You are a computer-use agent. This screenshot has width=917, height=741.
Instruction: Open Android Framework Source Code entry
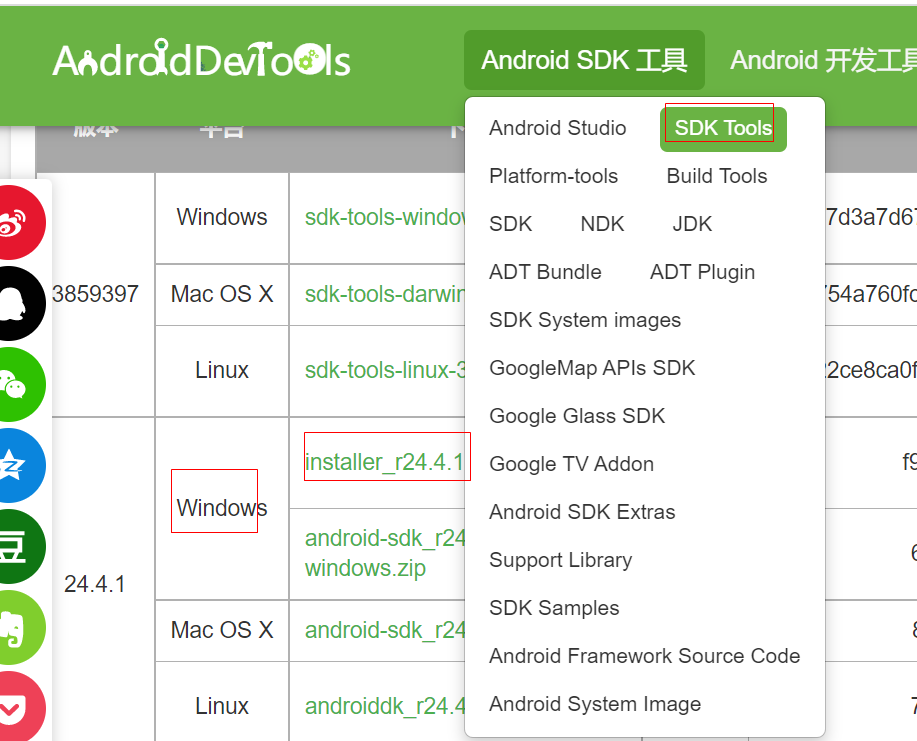pyautogui.click(x=644, y=656)
